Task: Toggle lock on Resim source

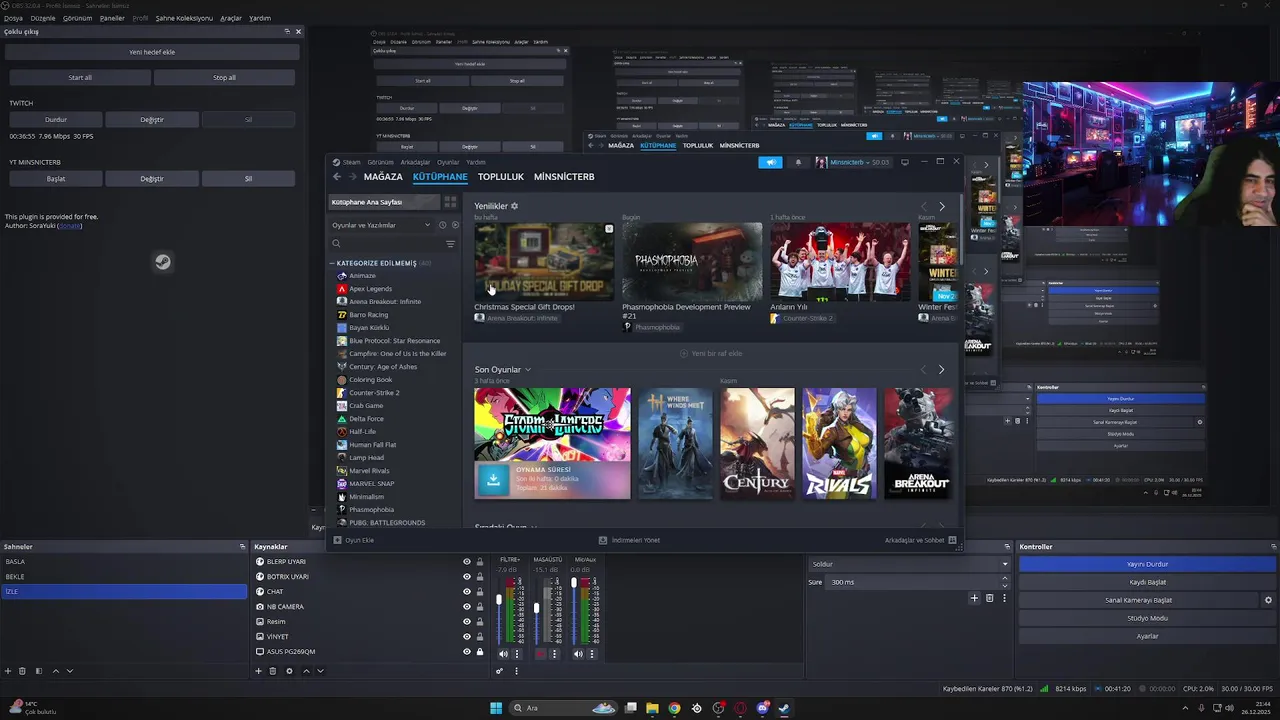Action: (480, 622)
